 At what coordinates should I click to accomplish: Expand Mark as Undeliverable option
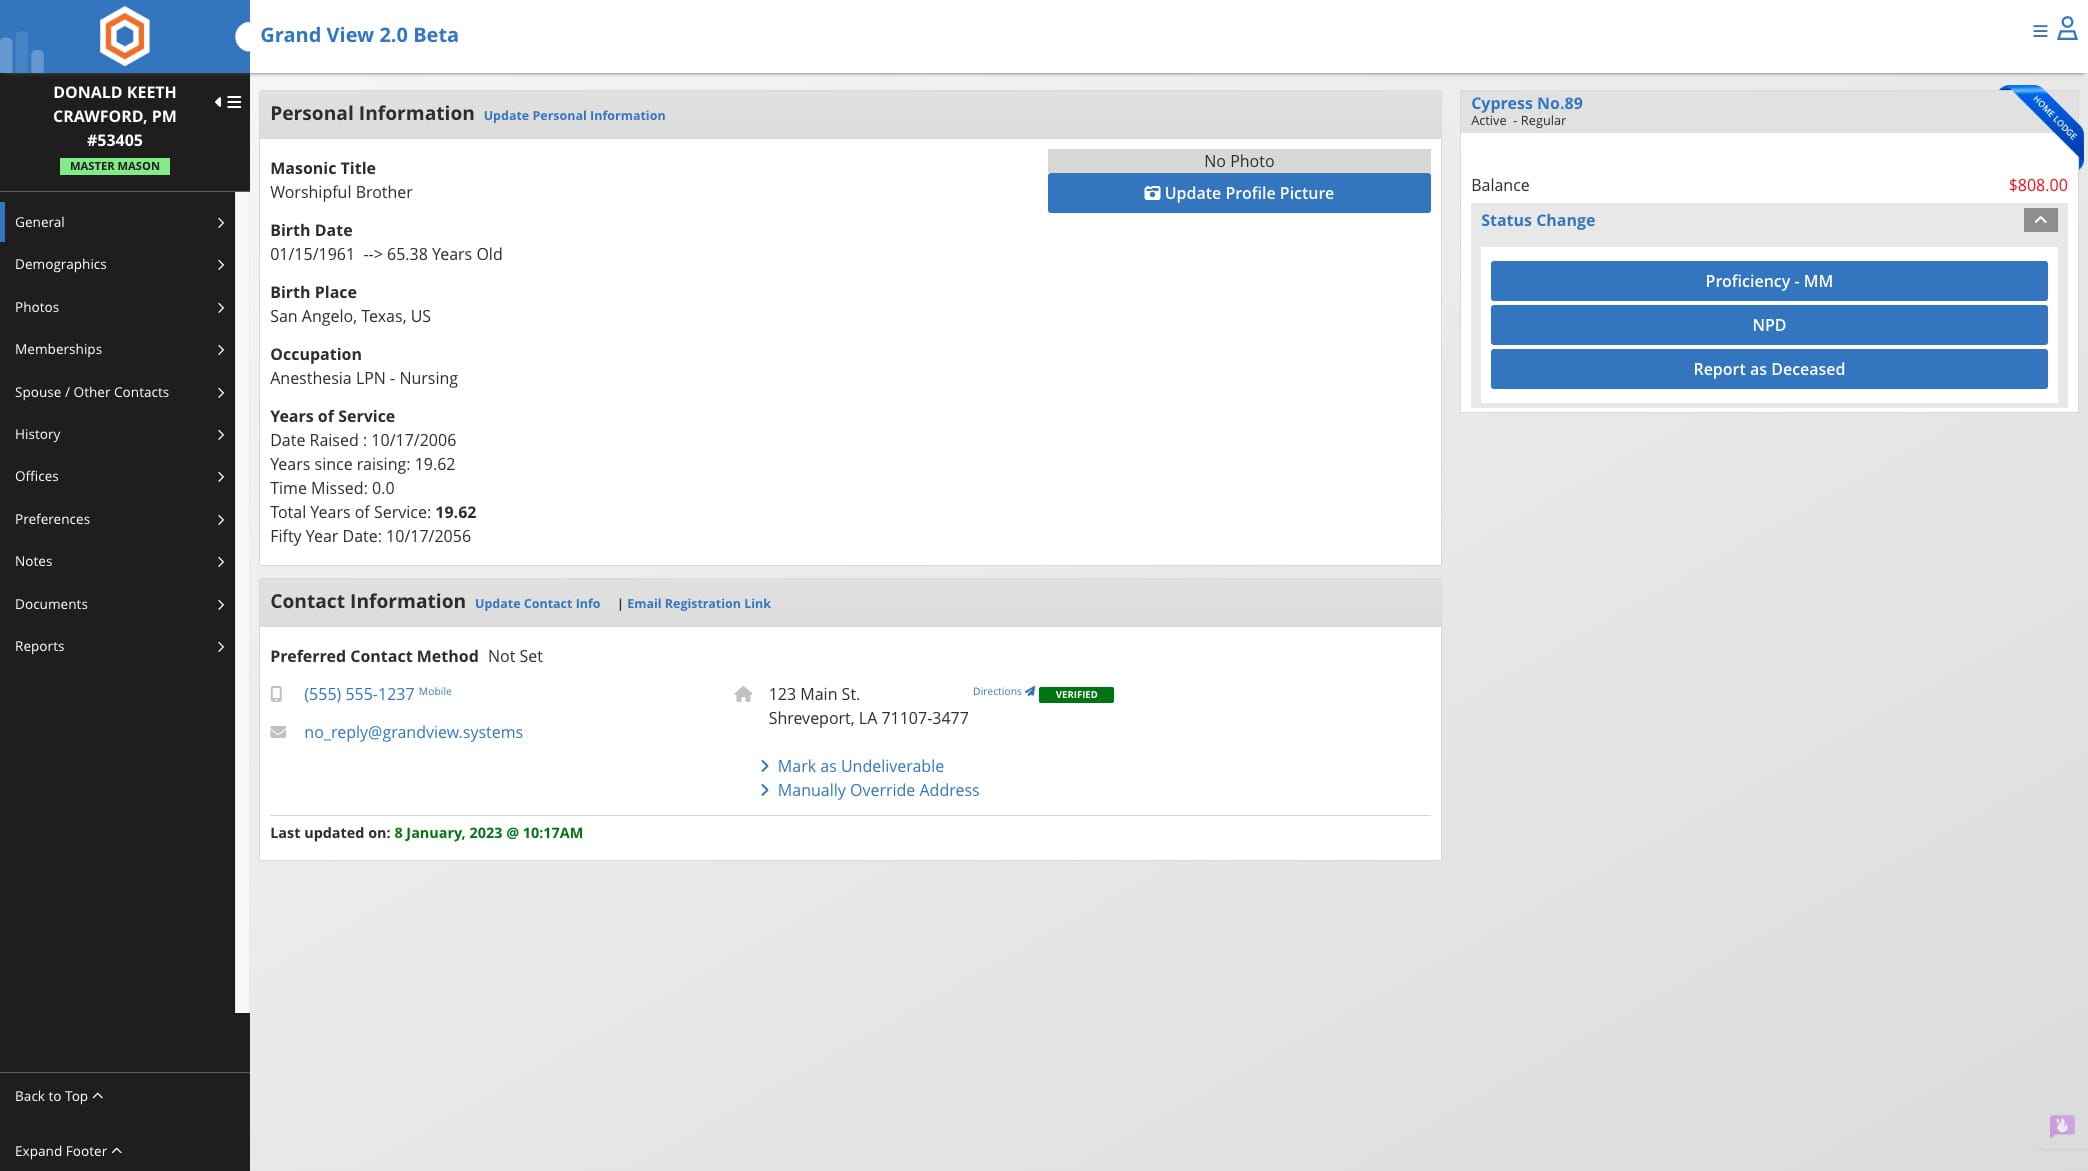(852, 766)
